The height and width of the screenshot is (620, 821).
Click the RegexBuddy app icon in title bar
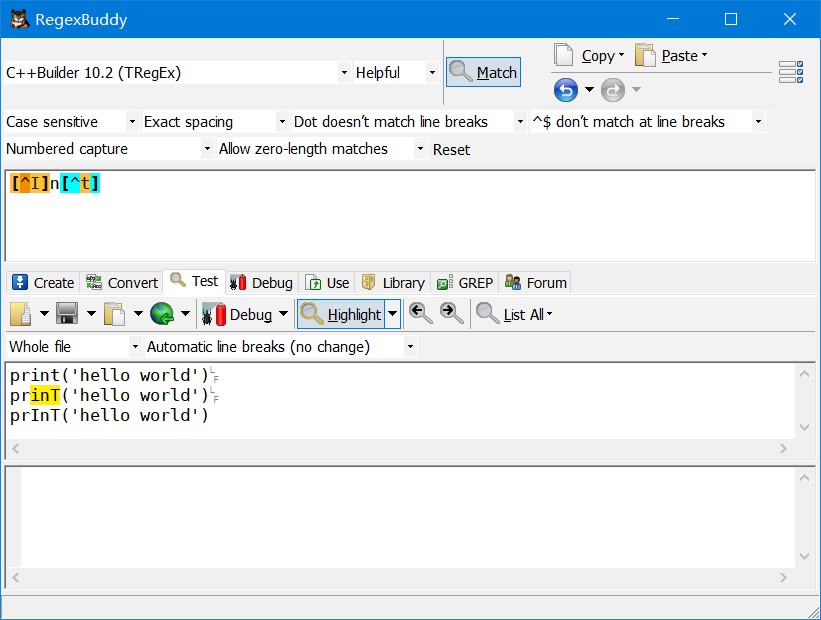point(19,19)
